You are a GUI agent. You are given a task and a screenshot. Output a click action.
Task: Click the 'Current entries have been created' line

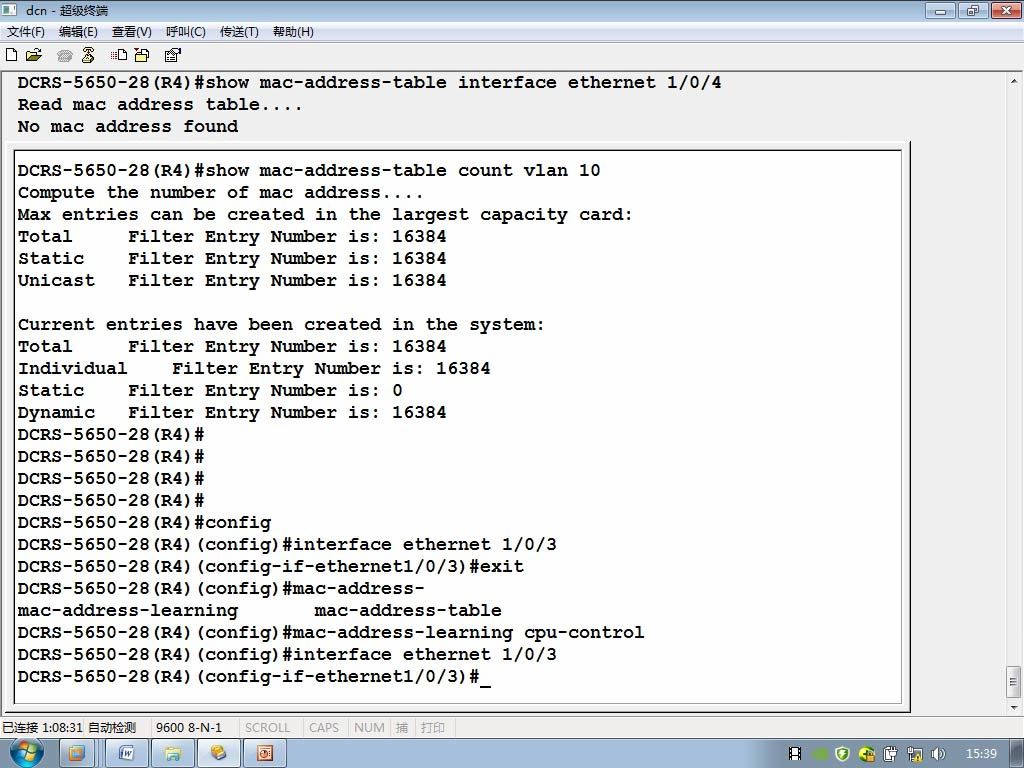281,325
